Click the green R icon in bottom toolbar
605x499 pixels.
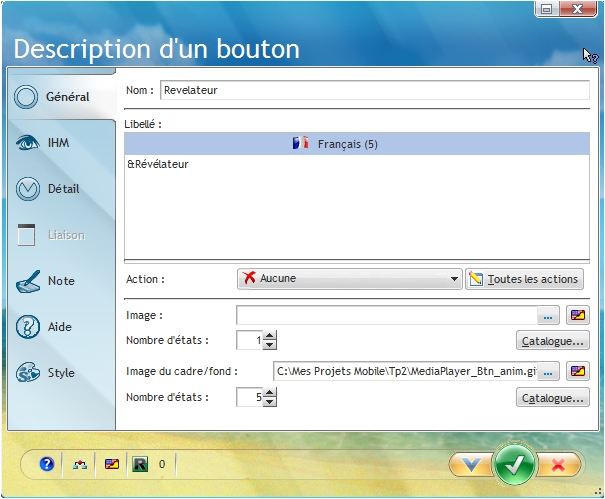click(x=140, y=464)
